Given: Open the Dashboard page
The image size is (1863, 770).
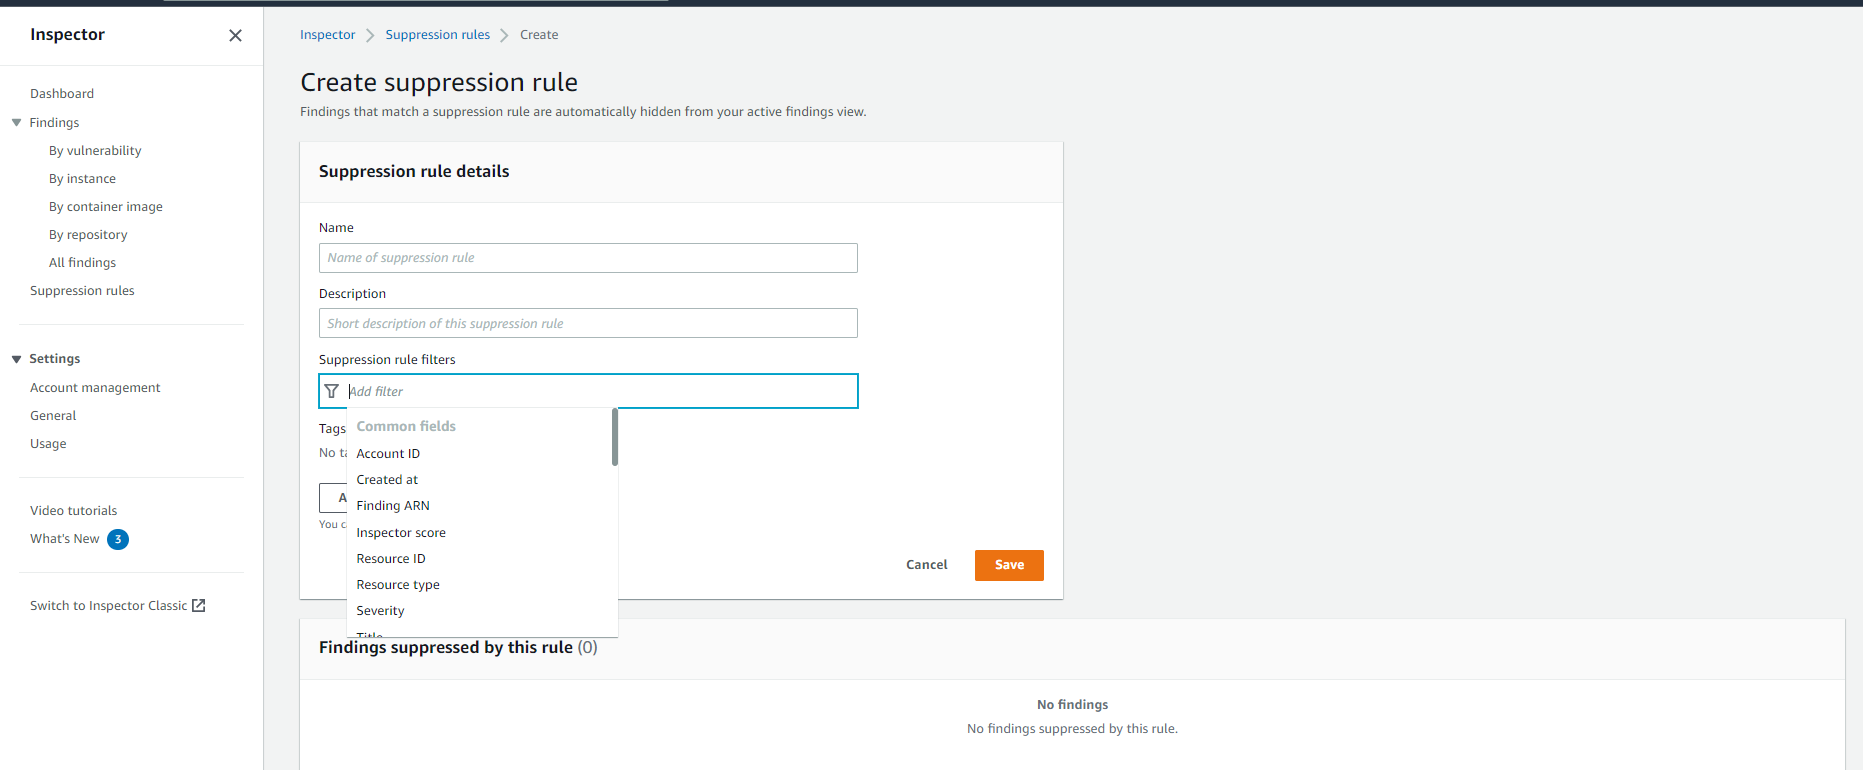Looking at the screenshot, I should tap(62, 93).
